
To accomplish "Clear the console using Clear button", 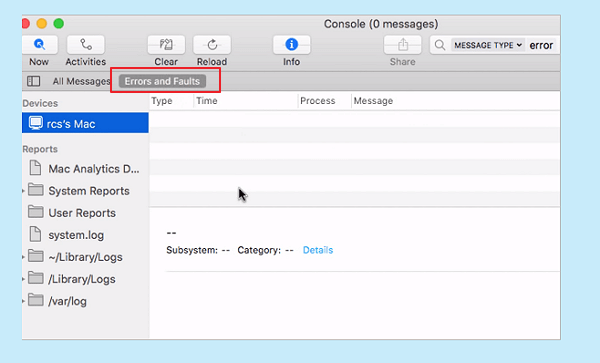I will [166, 45].
